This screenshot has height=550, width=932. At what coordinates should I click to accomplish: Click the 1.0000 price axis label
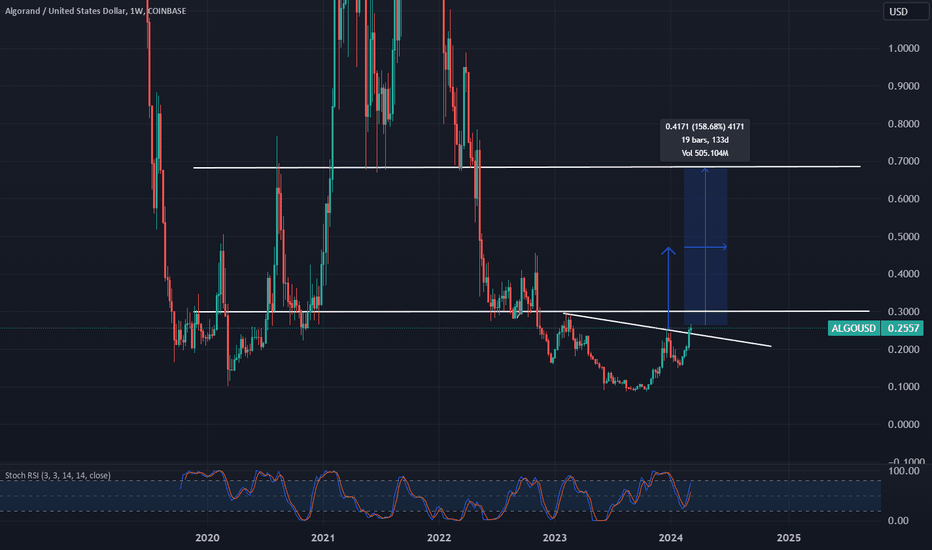click(x=903, y=48)
